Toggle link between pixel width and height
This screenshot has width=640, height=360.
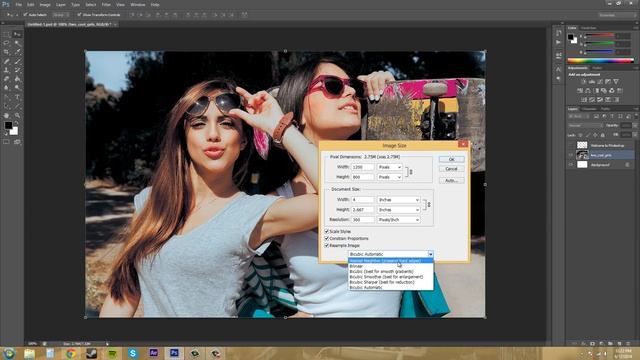(411, 172)
